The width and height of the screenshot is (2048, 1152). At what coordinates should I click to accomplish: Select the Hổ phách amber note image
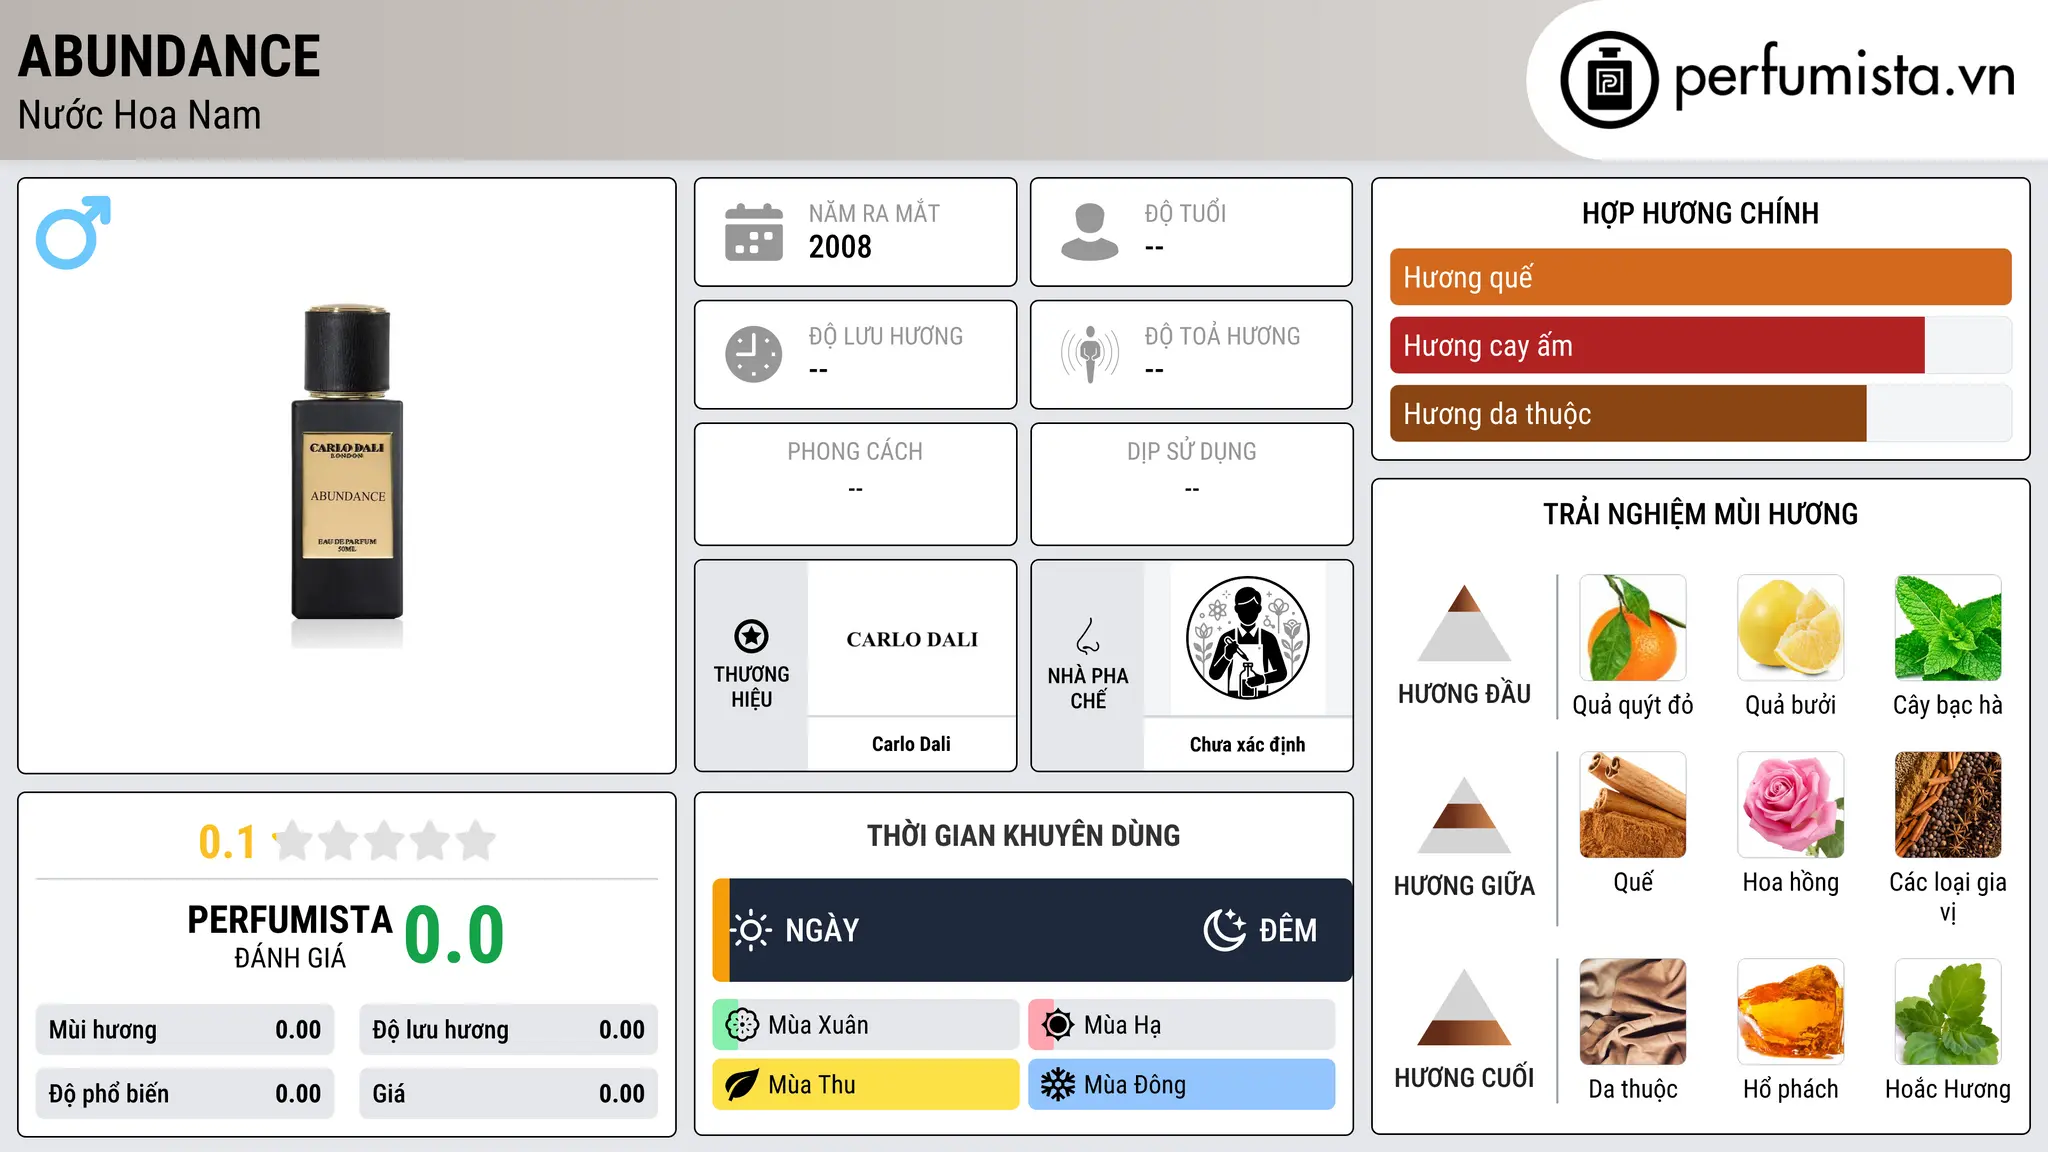(1791, 1012)
